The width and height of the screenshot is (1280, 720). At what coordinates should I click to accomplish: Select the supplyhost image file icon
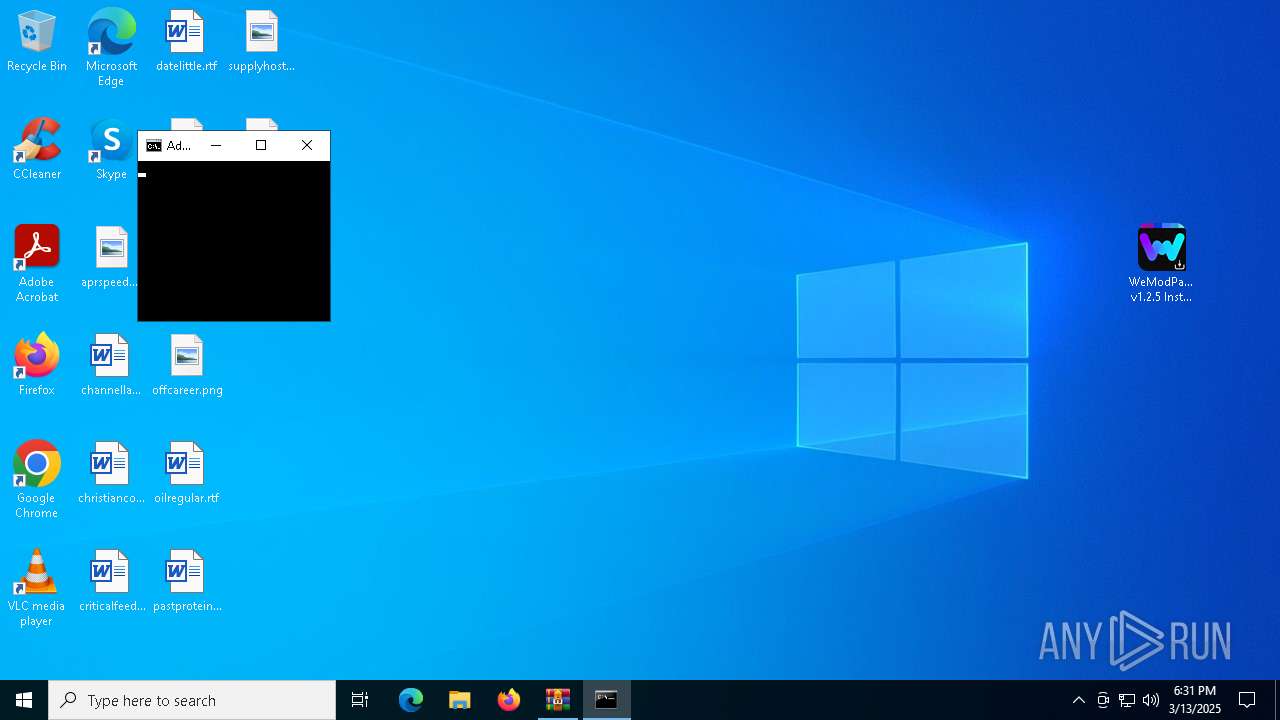pos(261,42)
